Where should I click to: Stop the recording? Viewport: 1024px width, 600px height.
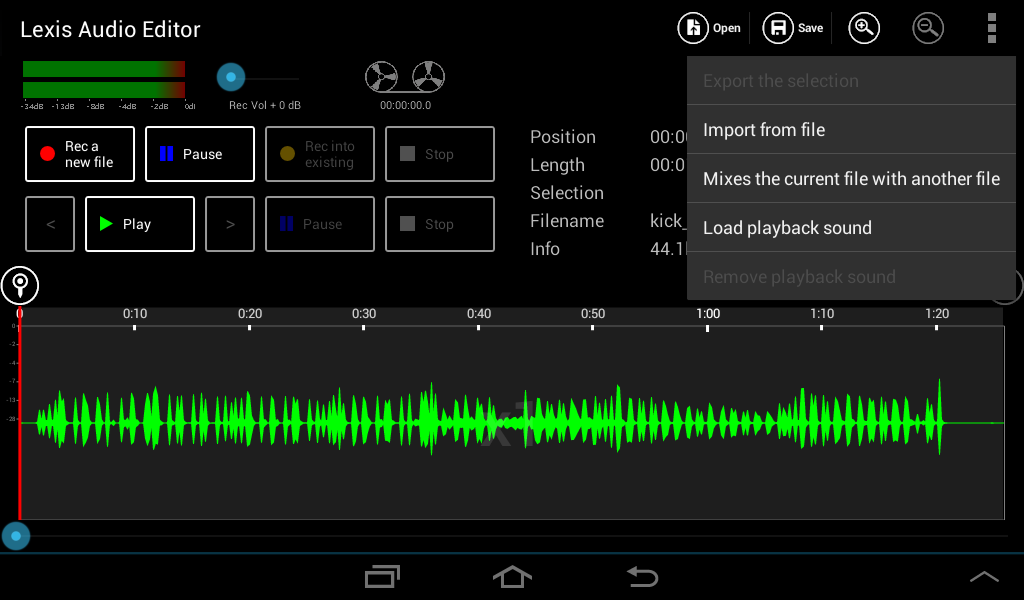440,154
